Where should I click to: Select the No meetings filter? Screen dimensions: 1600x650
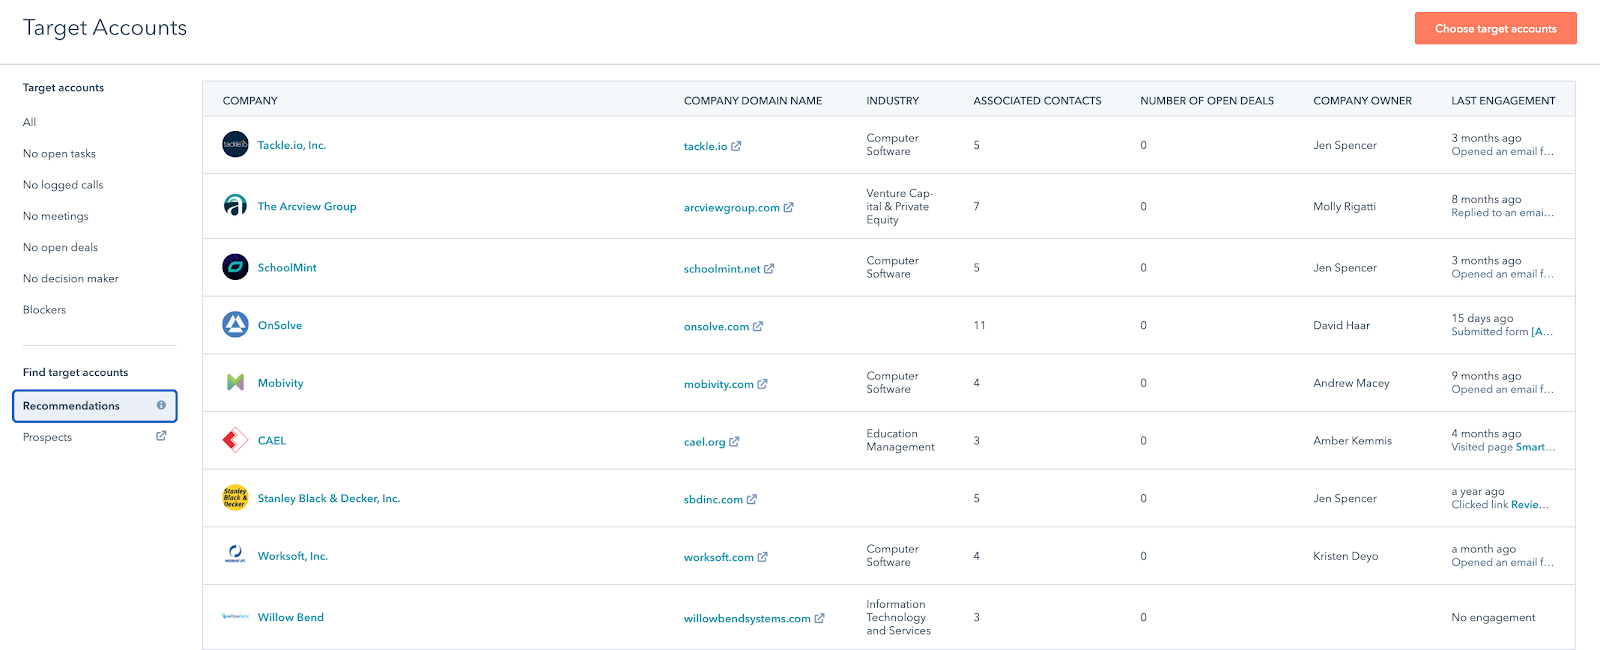[x=56, y=216]
